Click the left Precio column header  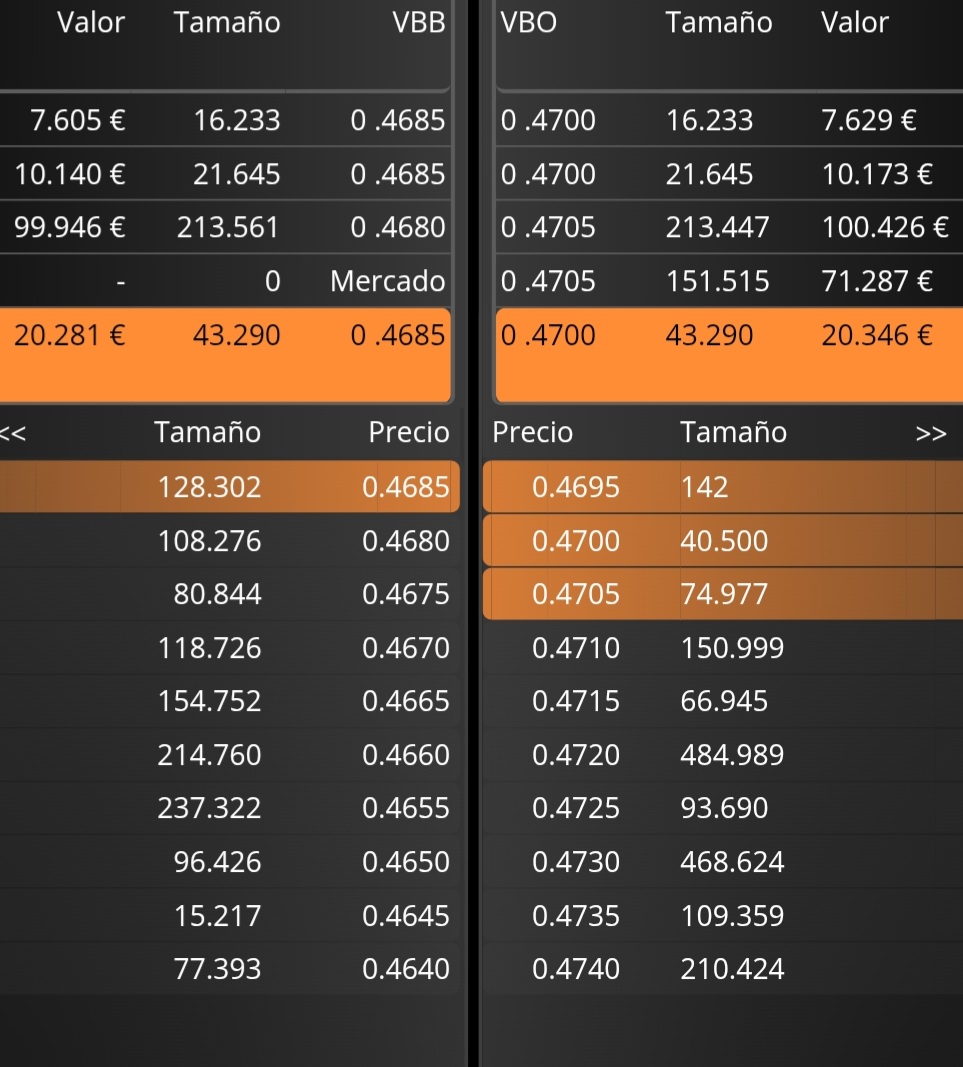click(409, 433)
